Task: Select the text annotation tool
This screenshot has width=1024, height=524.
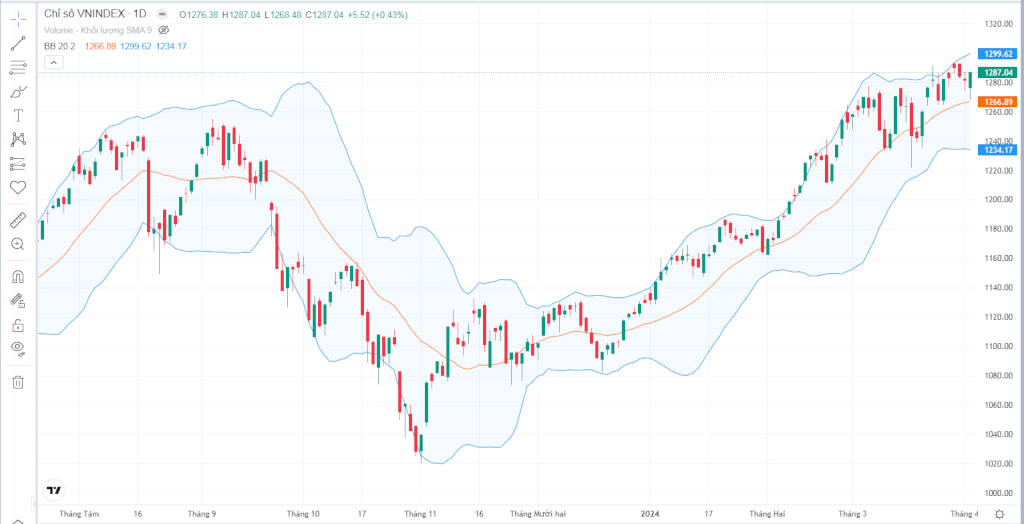Action: 18,116
